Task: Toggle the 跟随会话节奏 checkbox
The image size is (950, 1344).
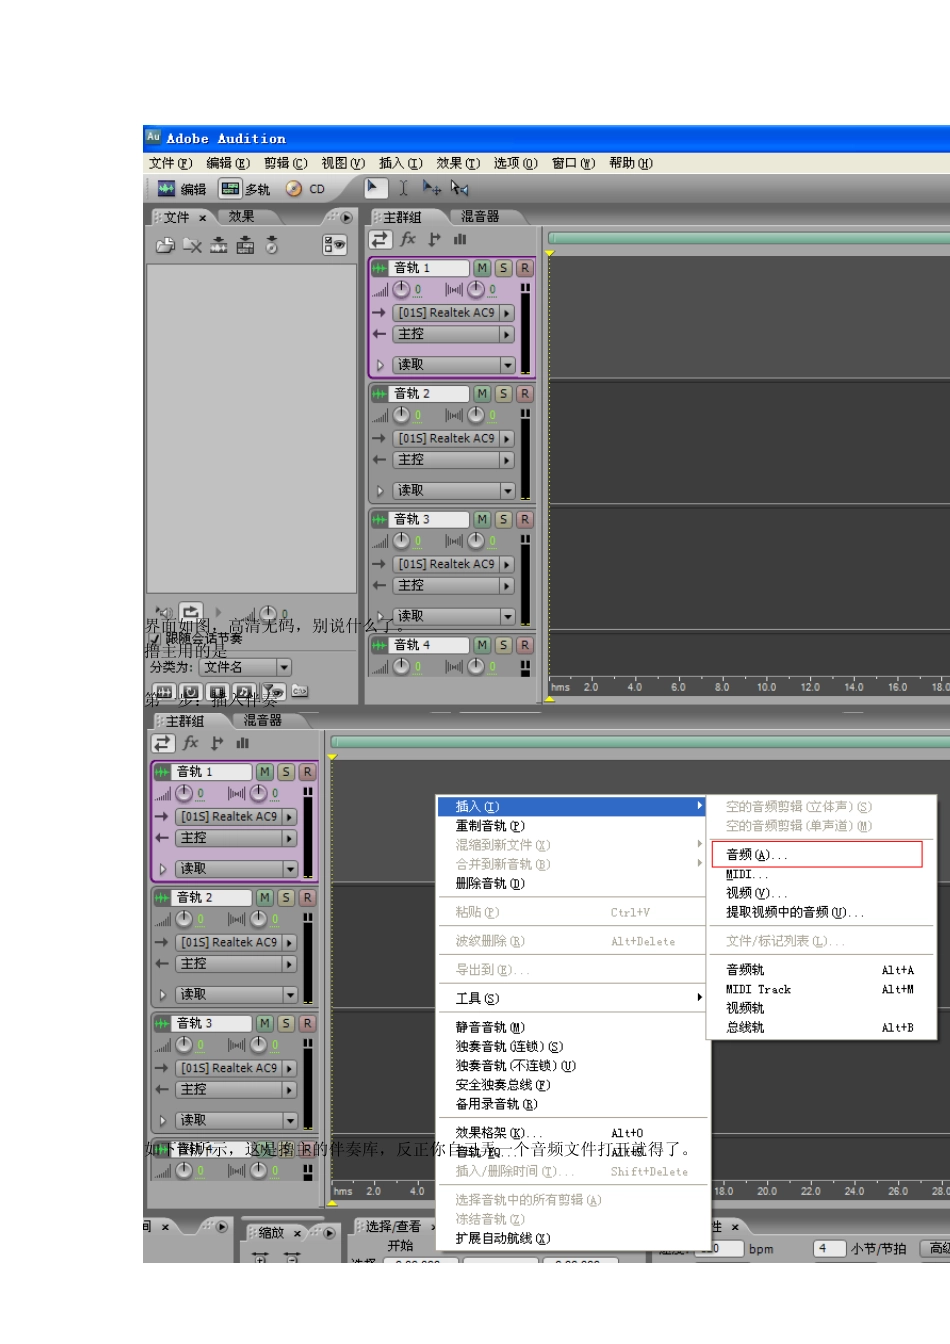Action: (155, 638)
